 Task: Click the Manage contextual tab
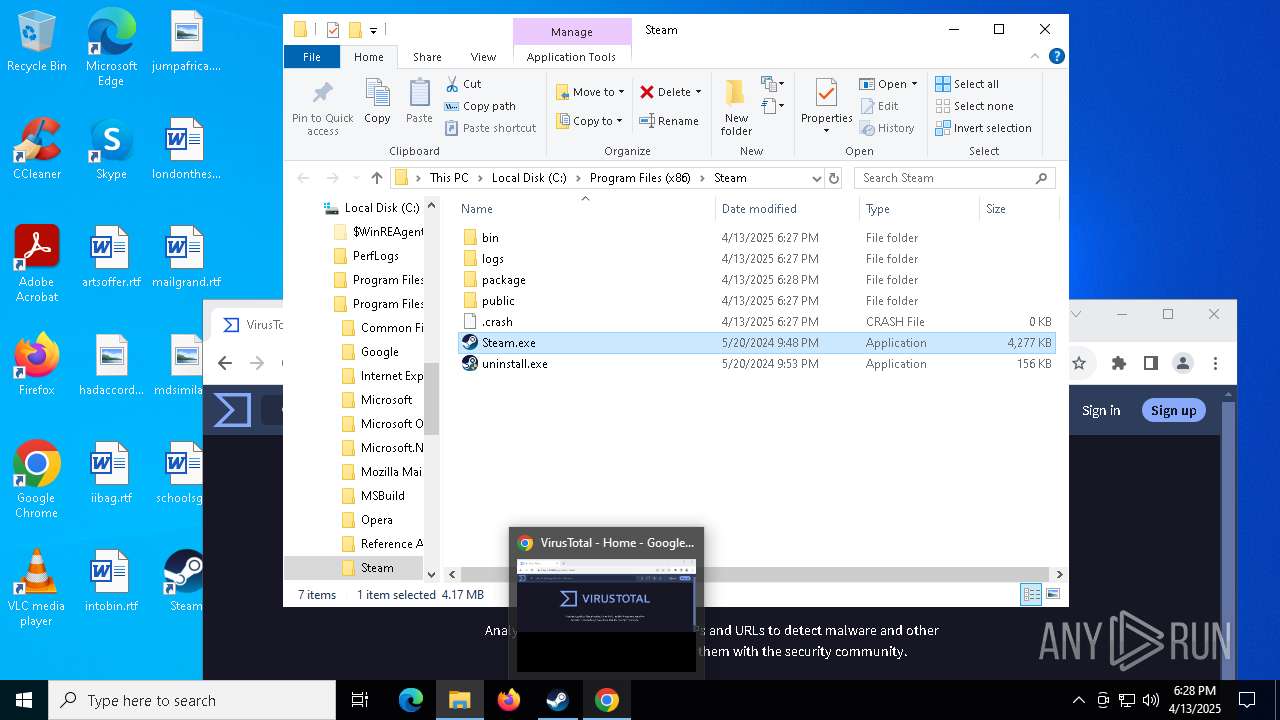(x=572, y=32)
